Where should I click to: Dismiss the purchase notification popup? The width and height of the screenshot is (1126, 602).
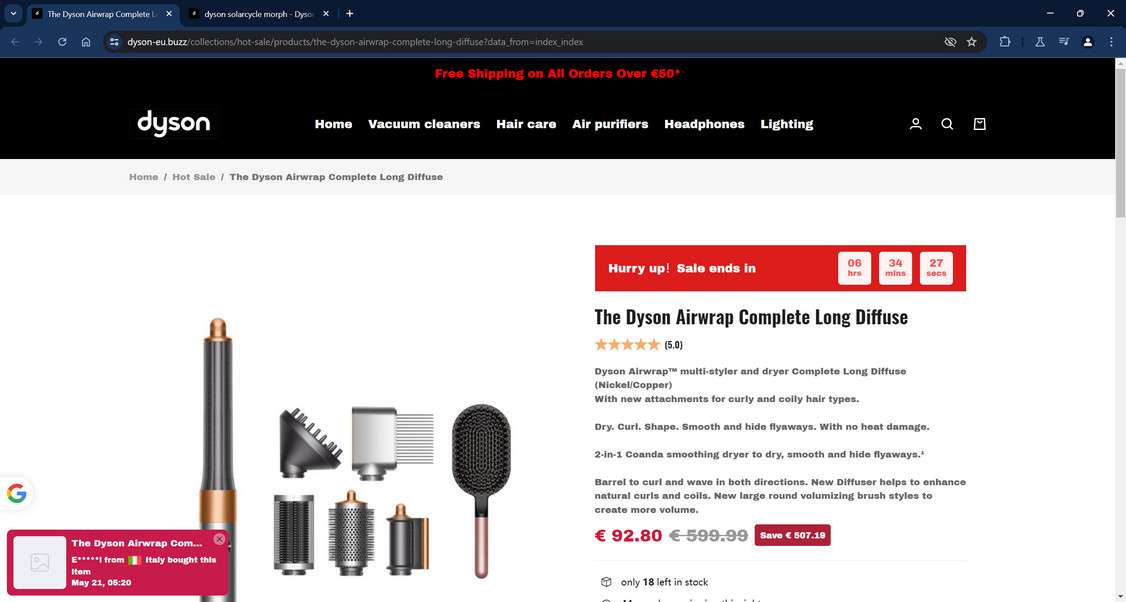click(219, 539)
